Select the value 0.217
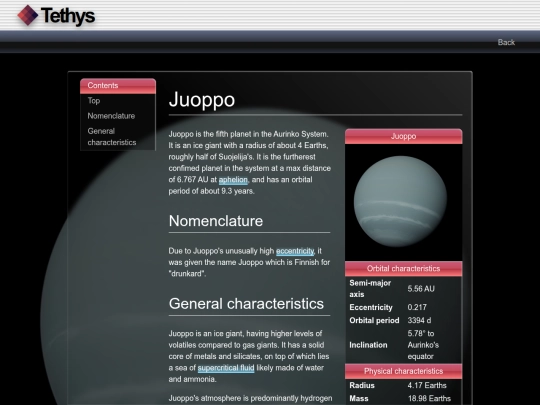The height and width of the screenshot is (405, 540). coord(417,307)
